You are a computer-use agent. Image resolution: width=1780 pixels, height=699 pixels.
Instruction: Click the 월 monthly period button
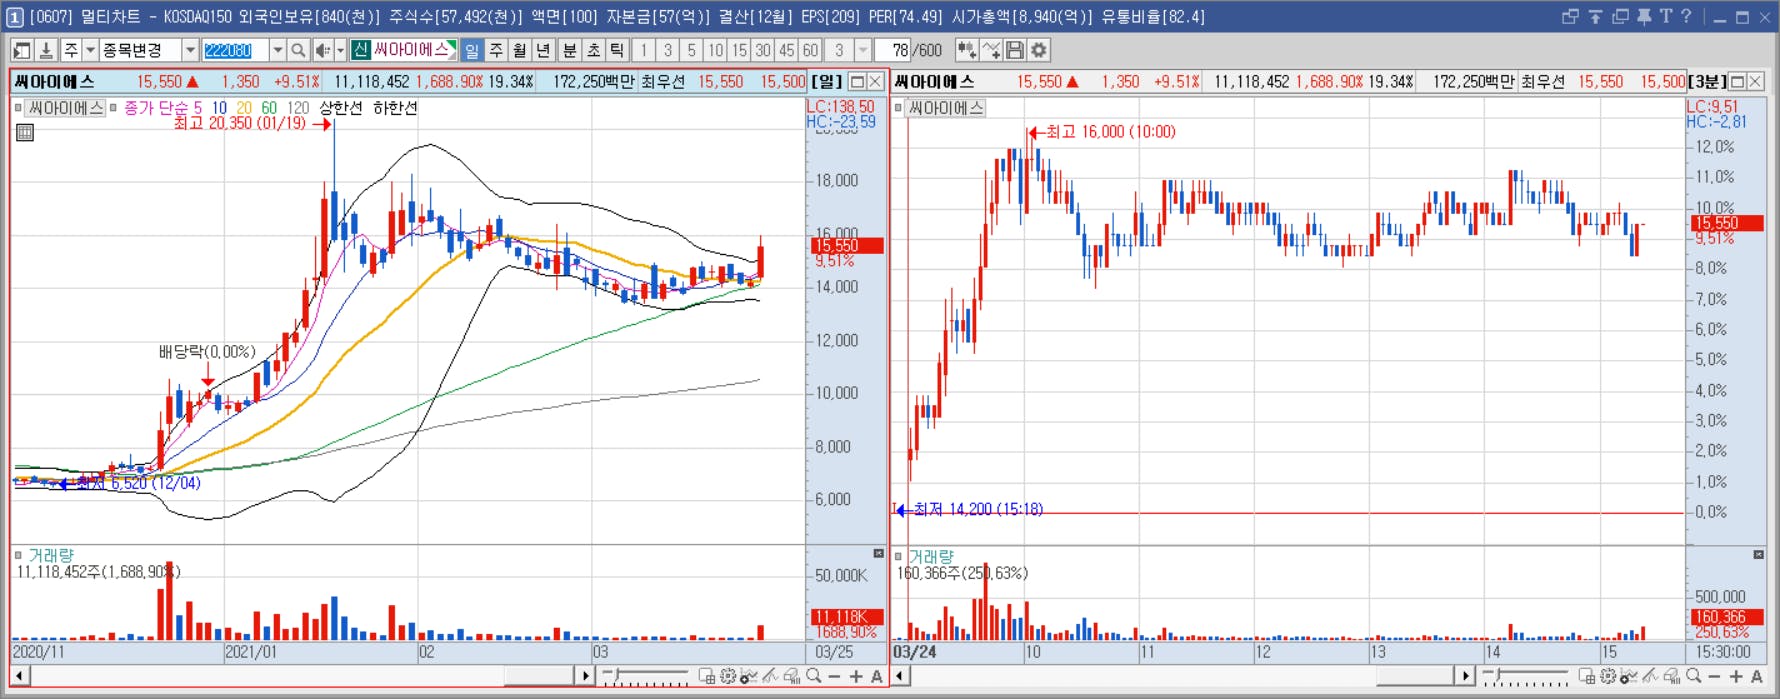point(520,50)
